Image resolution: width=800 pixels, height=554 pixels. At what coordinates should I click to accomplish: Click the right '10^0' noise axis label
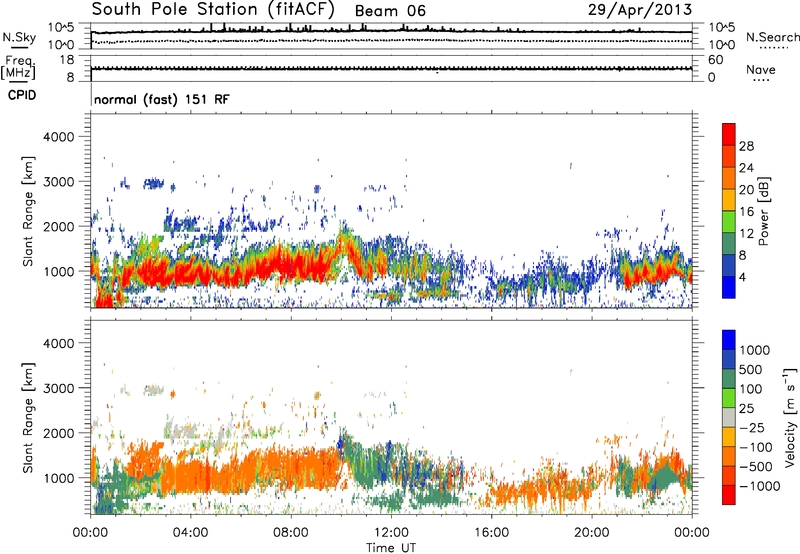click(x=721, y=45)
